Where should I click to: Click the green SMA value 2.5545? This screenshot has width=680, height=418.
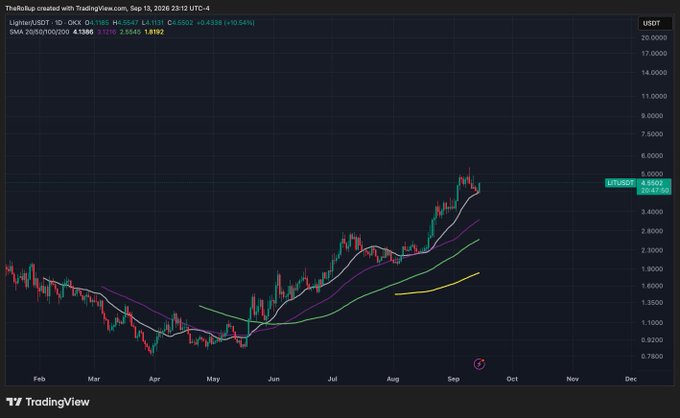[130, 32]
